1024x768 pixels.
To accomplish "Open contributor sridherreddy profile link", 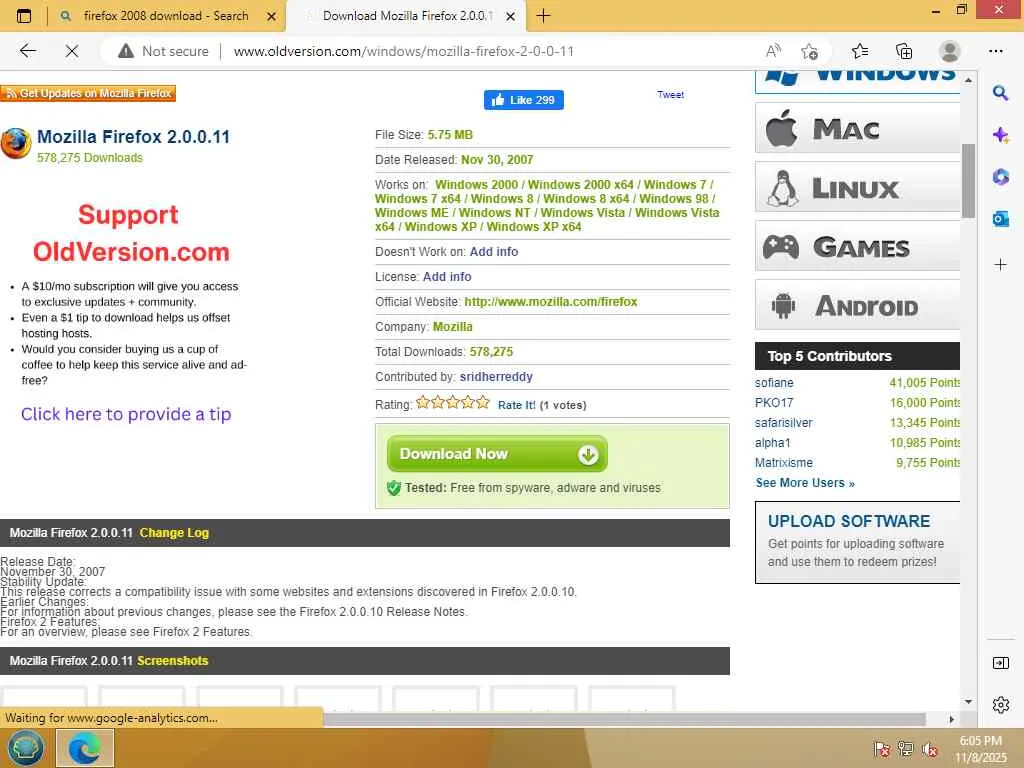I will (x=496, y=377).
